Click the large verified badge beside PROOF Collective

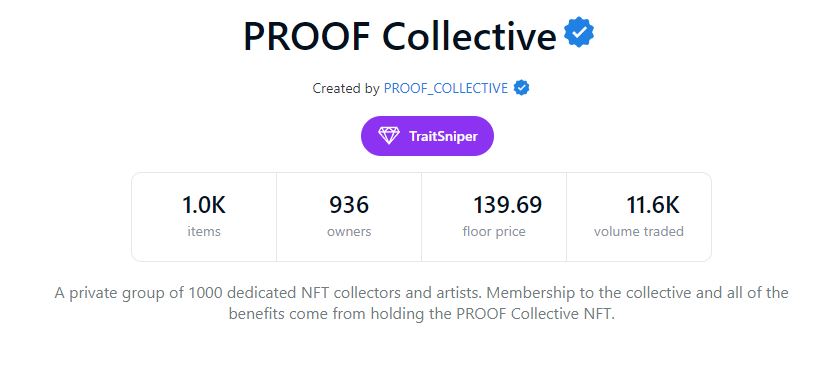[579, 32]
